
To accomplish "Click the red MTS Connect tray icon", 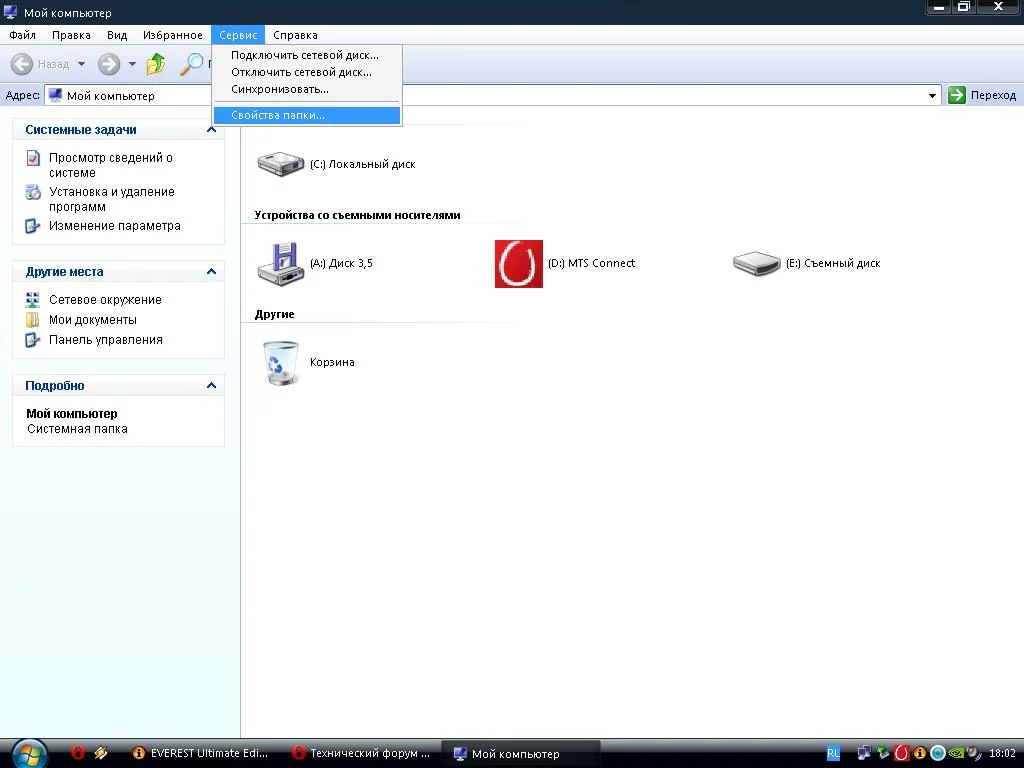I will 902,753.
